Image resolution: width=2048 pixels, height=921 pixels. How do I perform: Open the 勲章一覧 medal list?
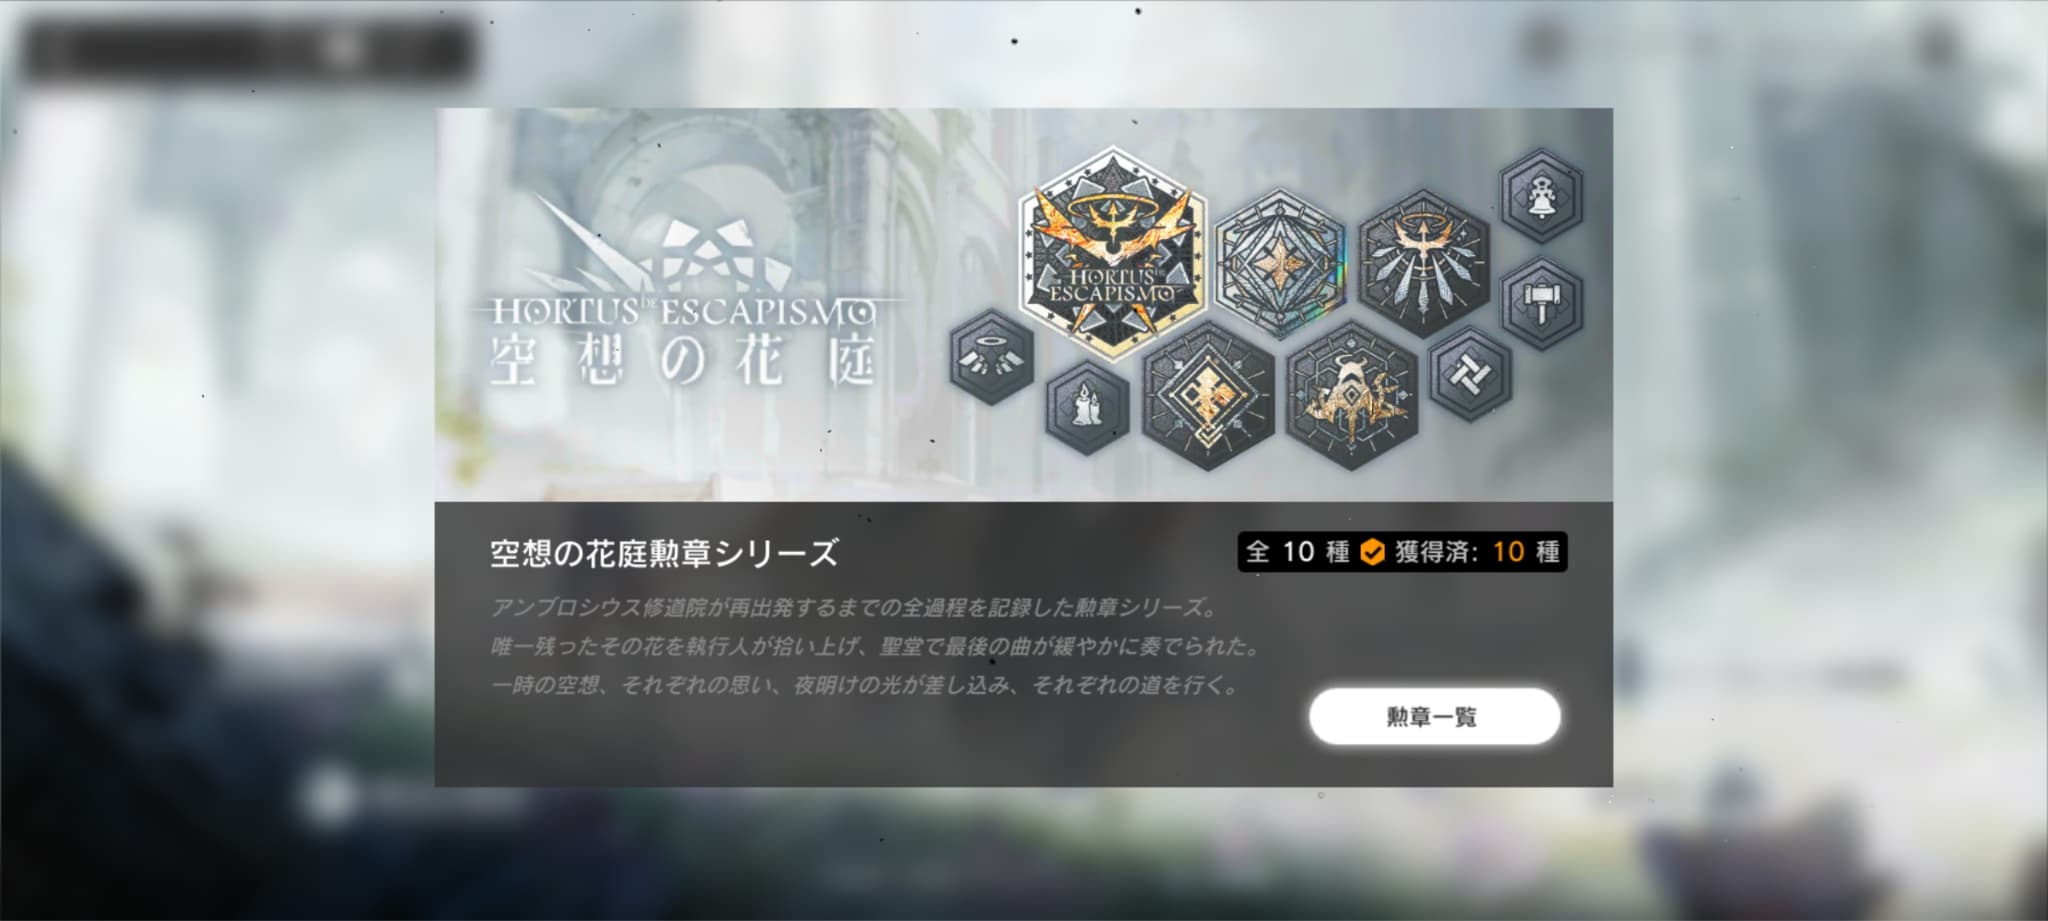1434,716
